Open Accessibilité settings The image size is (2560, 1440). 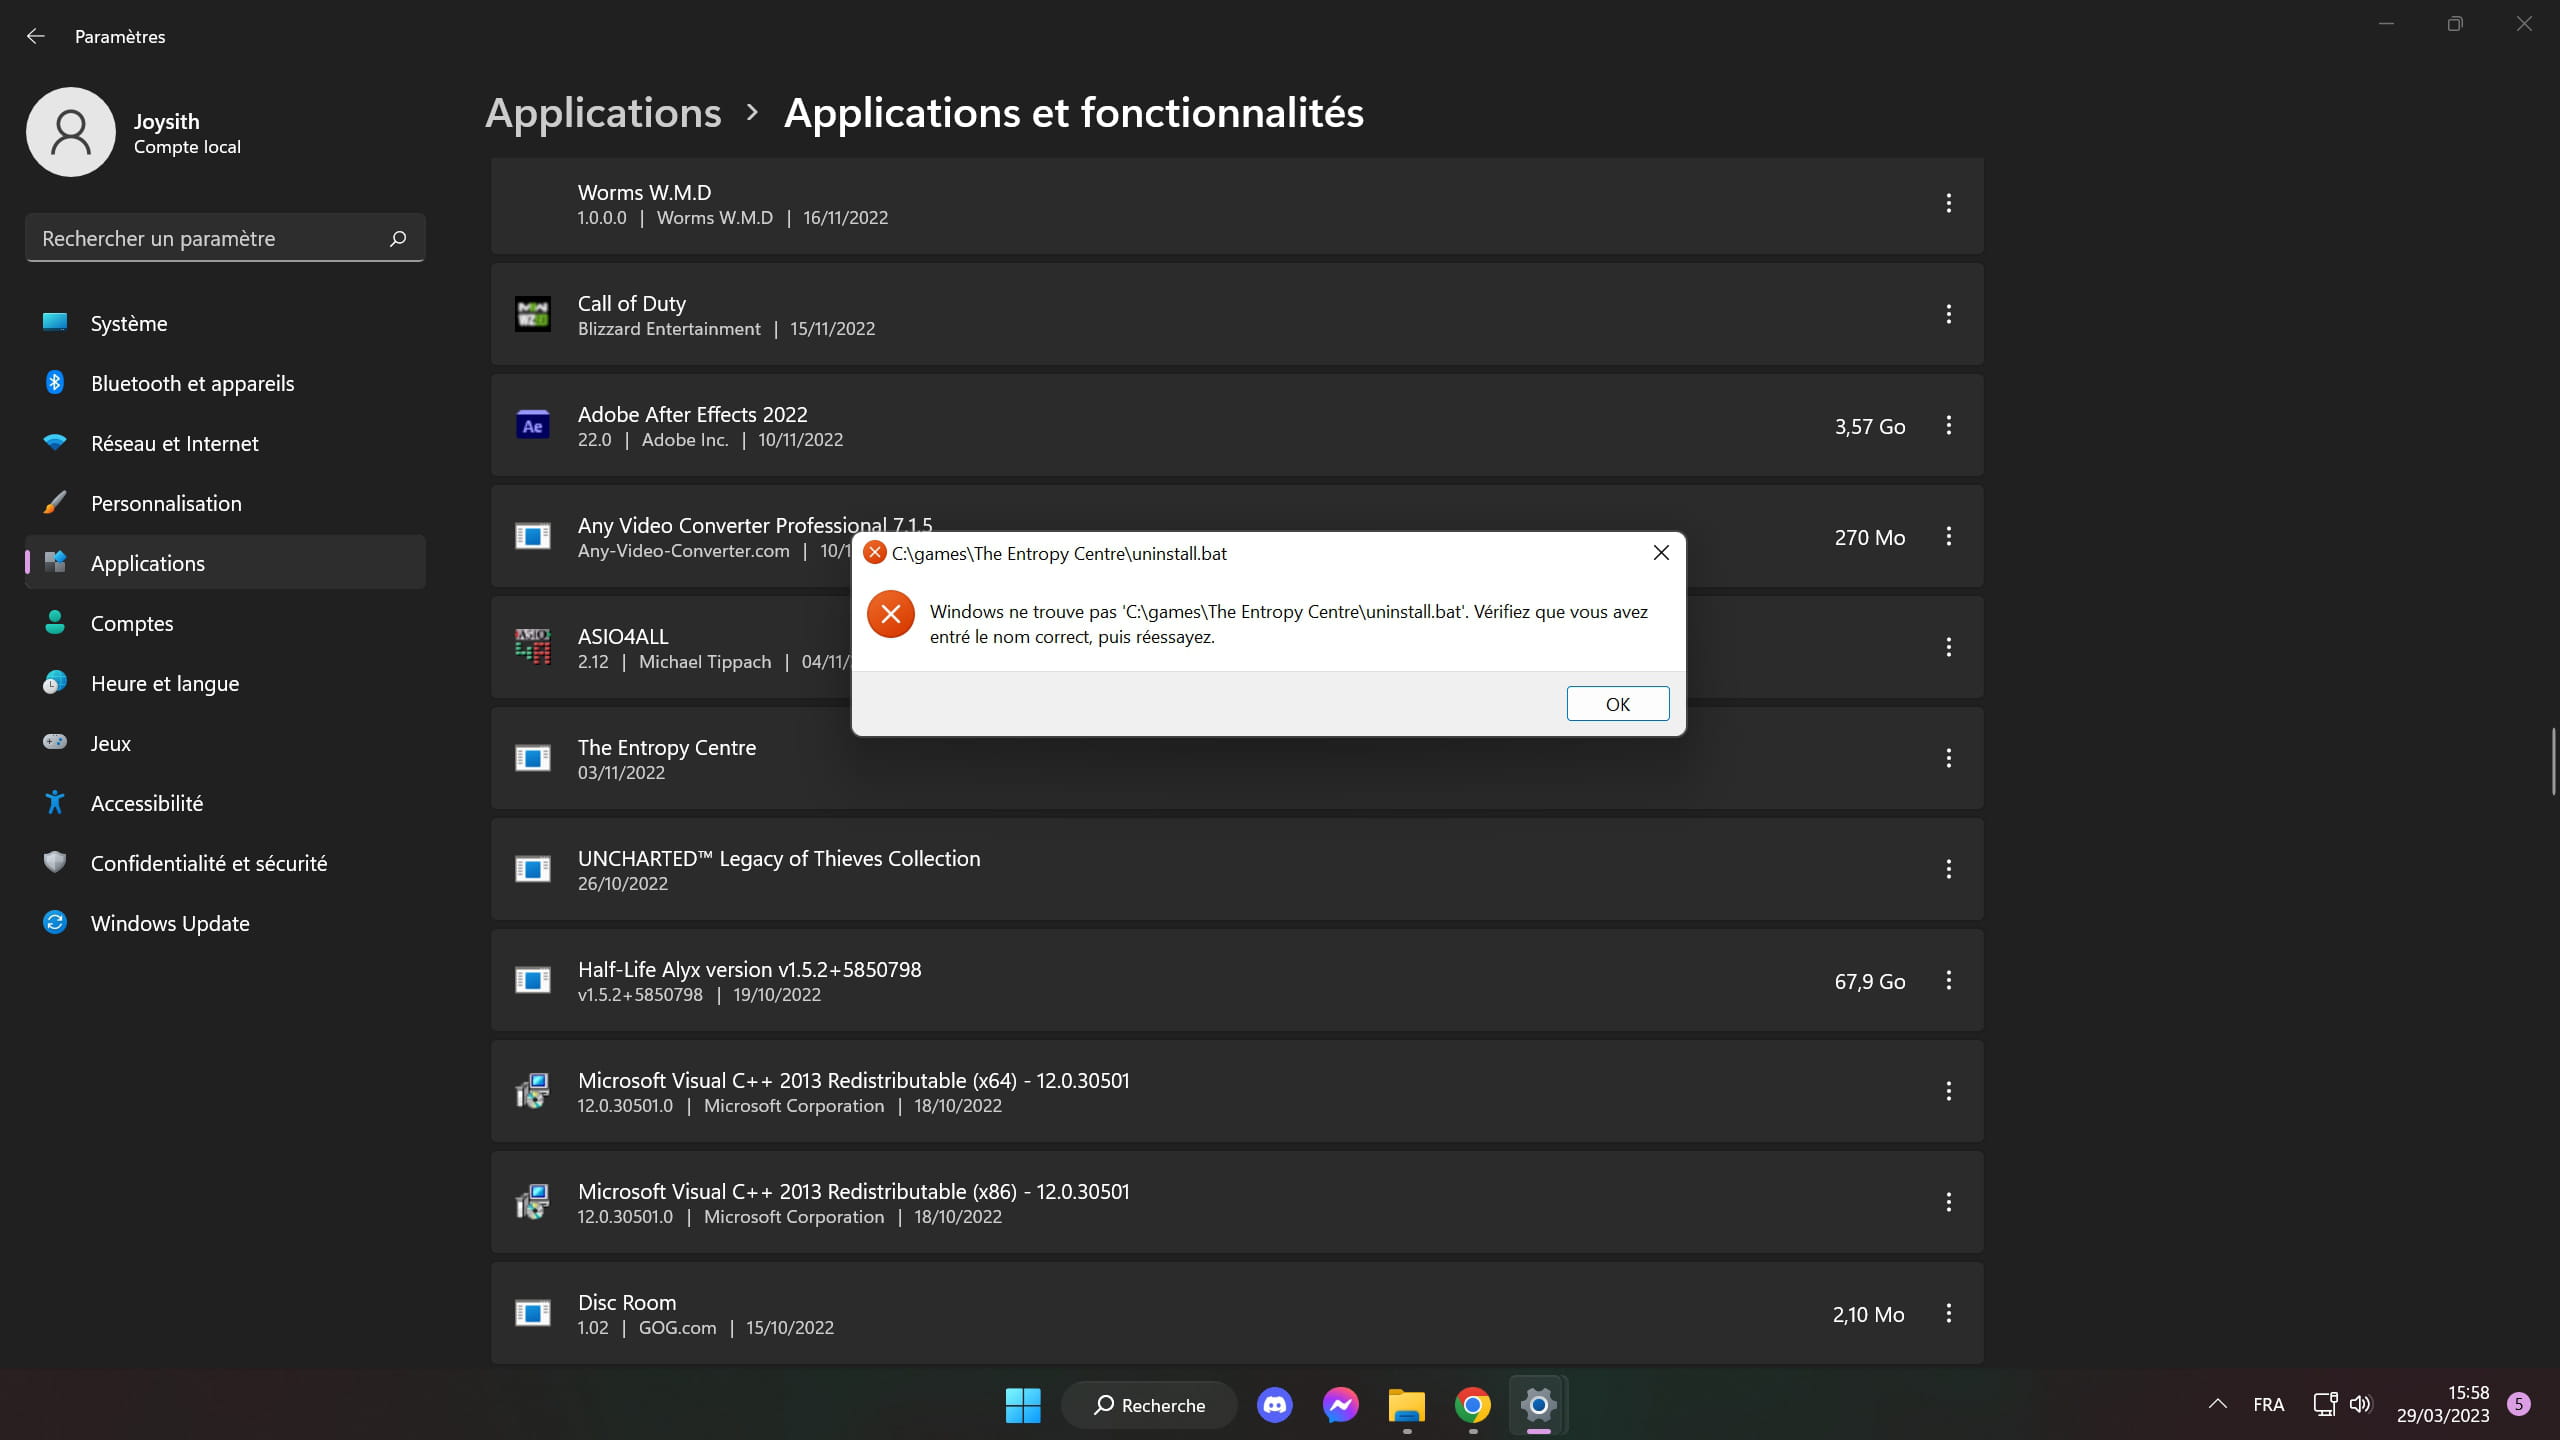225,803
